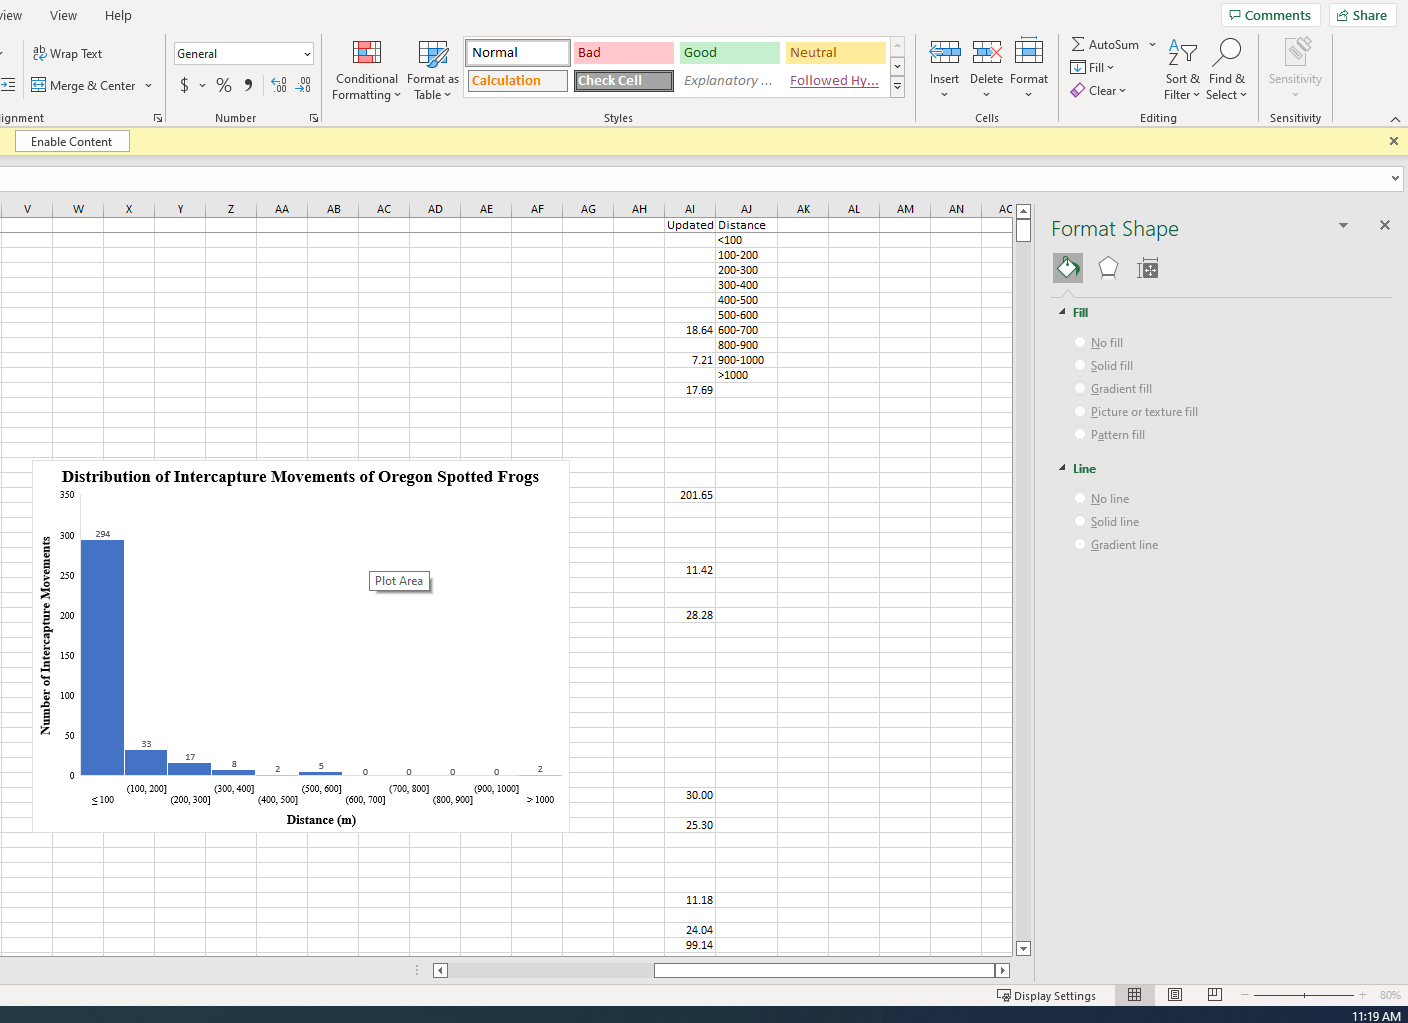Click the Delete cells icon
This screenshot has width=1408, height=1023.
(986, 52)
